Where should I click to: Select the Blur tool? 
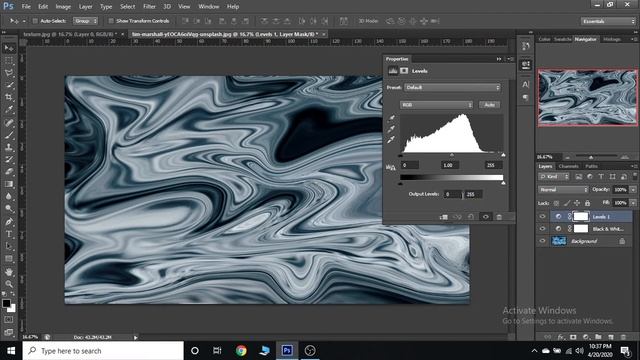(9, 196)
